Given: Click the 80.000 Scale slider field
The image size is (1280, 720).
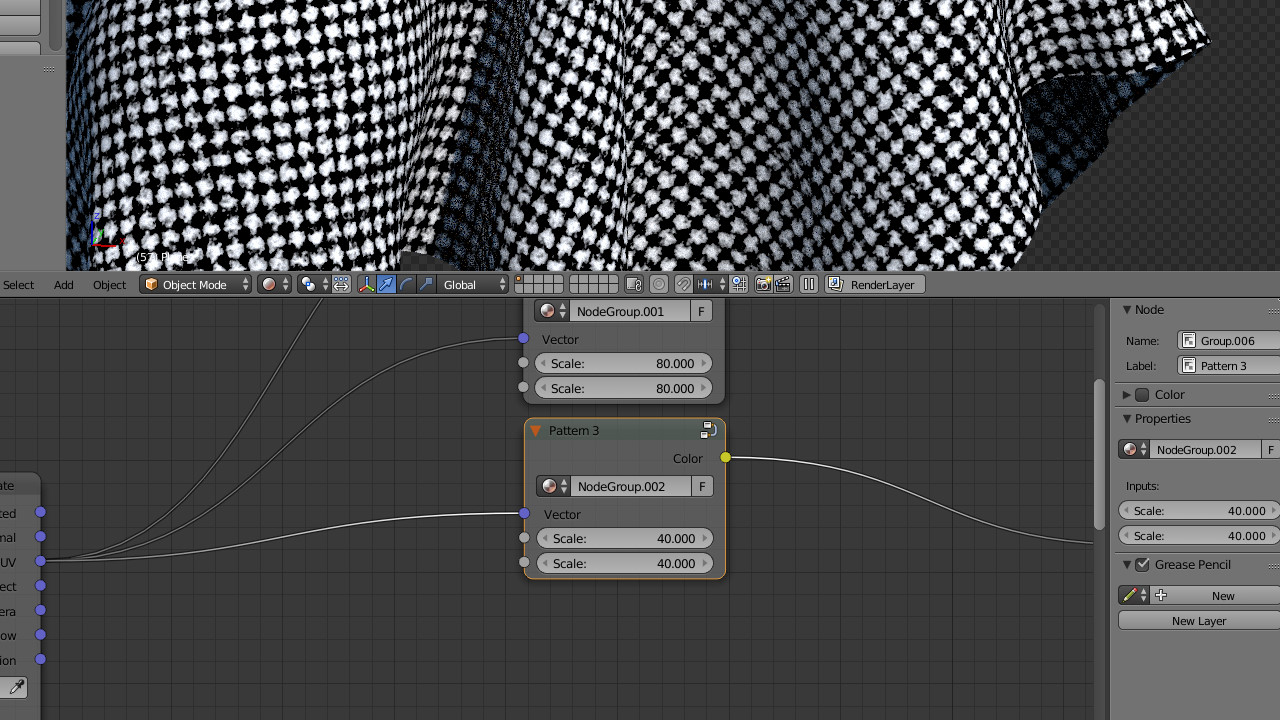Looking at the screenshot, I should tap(623, 364).
